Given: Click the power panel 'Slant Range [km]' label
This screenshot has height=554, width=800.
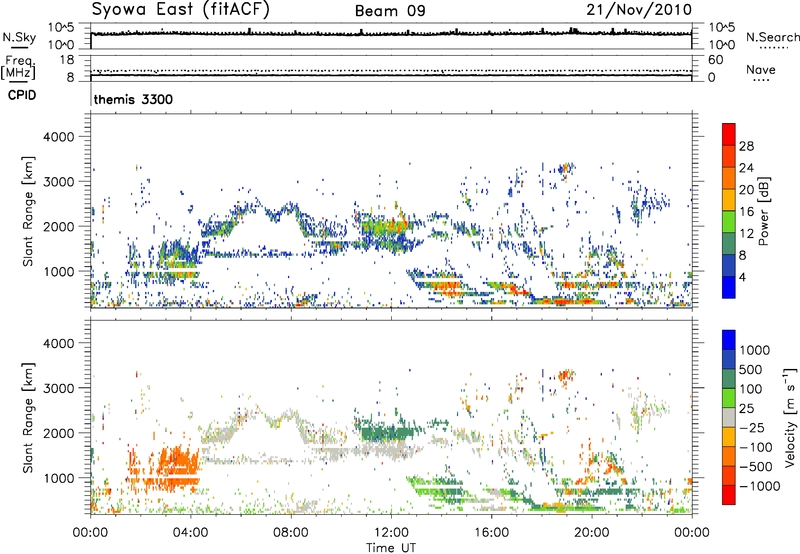Looking at the screenshot, I should tap(28, 211).
